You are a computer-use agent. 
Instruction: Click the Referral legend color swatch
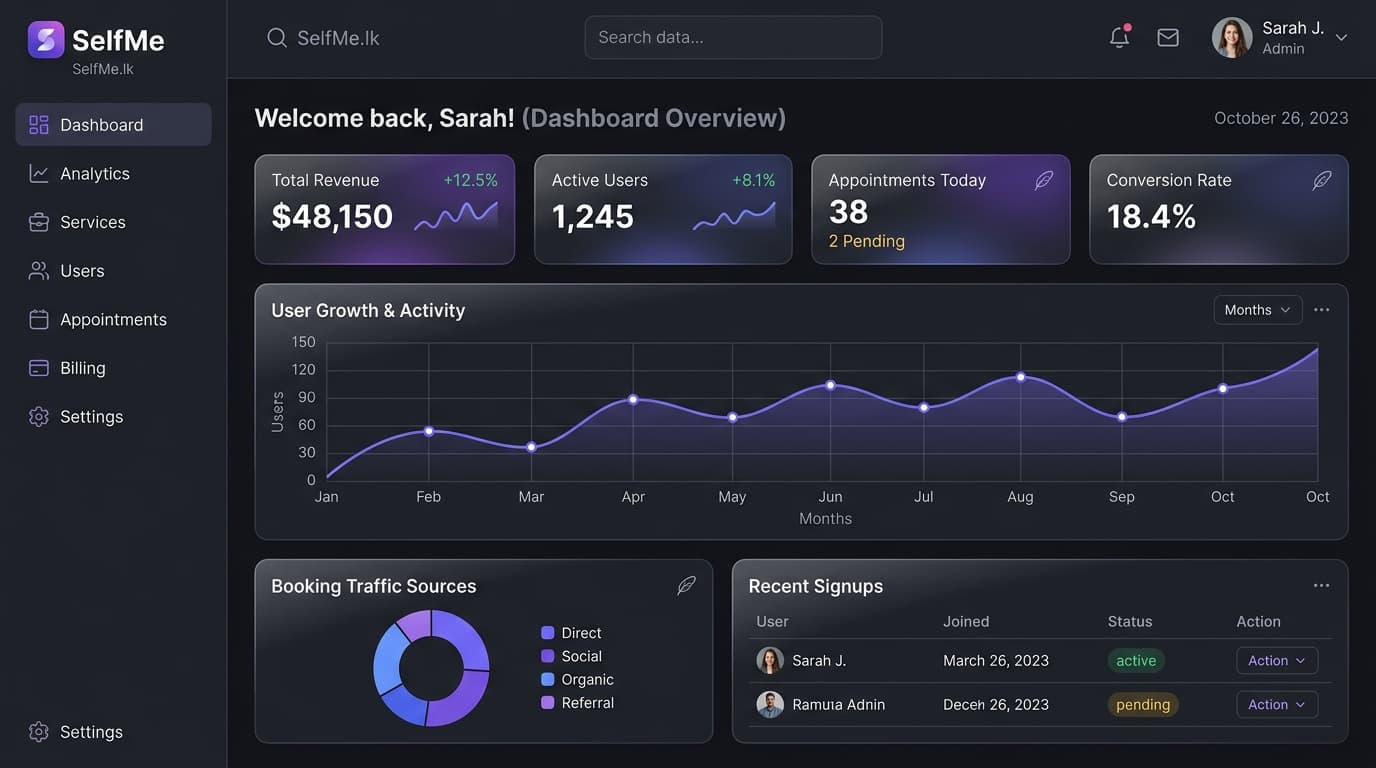(x=547, y=703)
